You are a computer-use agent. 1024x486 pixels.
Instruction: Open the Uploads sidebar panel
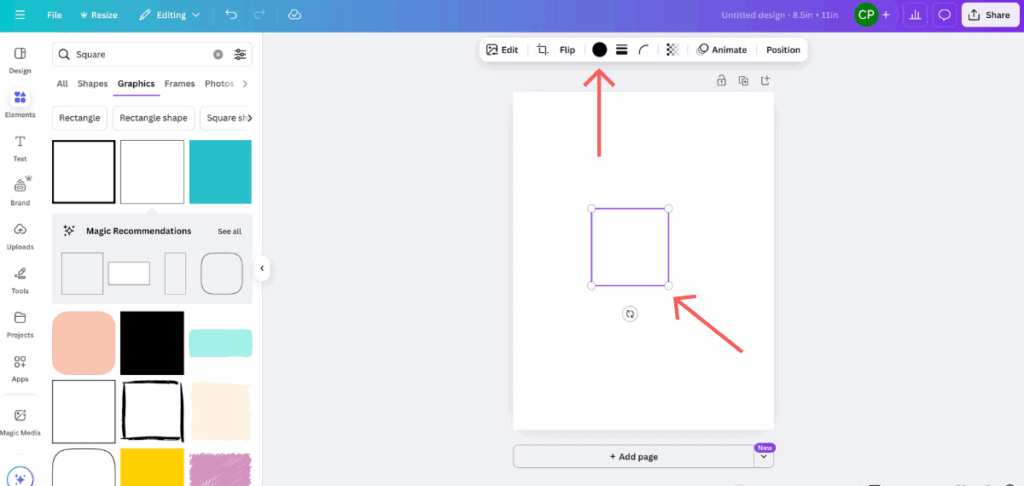point(20,236)
